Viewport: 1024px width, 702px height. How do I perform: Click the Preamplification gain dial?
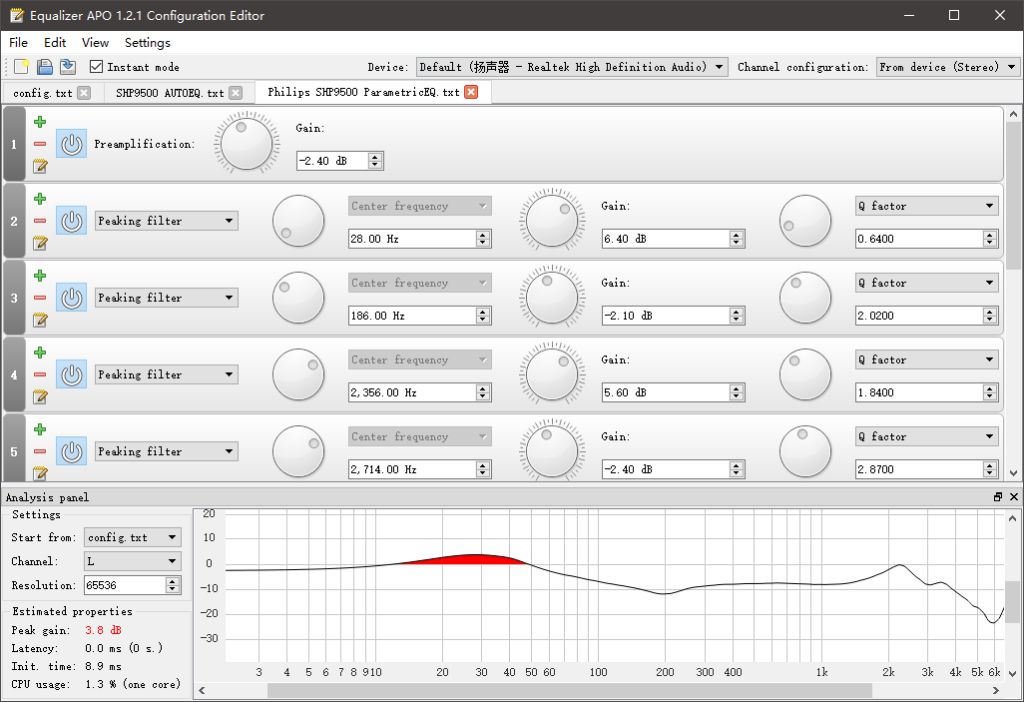coord(247,143)
